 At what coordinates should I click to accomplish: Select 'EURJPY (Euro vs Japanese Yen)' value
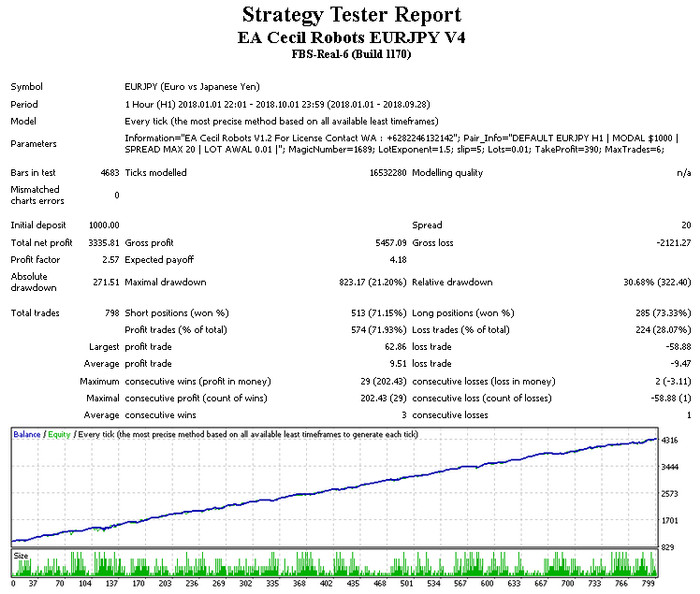(192, 87)
